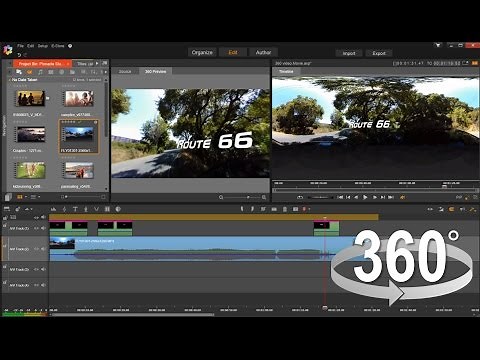Open the Edit menu in the menu bar
Viewport: 480px width, 360px height.
pyautogui.click(x=31, y=46)
